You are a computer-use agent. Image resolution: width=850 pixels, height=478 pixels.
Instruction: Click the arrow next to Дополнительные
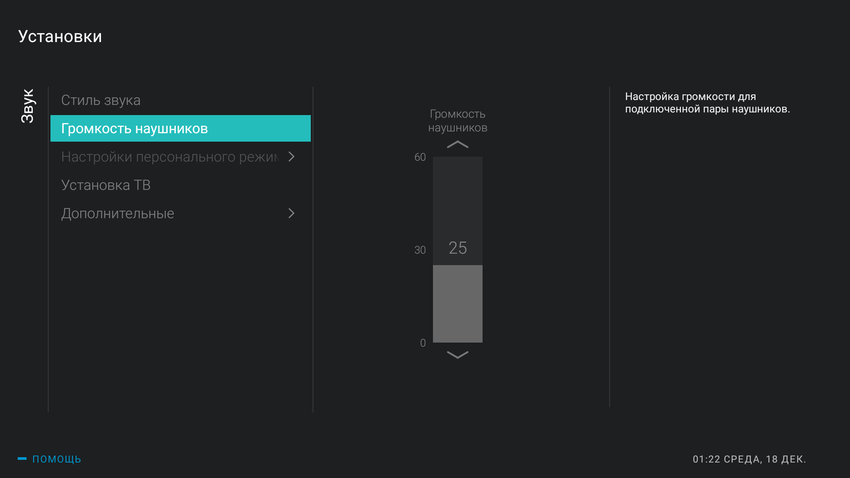pos(291,213)
